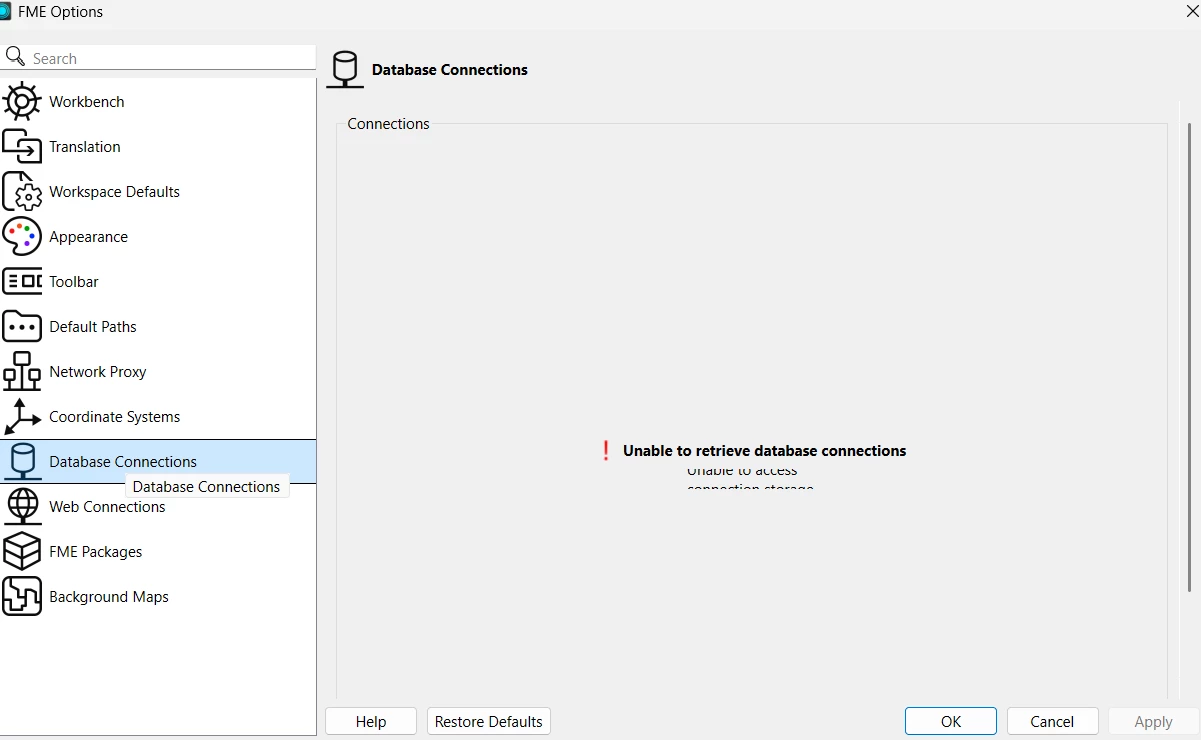The image size is (1201, 740).
Task: Click the red exclamation error icon
Action: click(x=605, y=451)
